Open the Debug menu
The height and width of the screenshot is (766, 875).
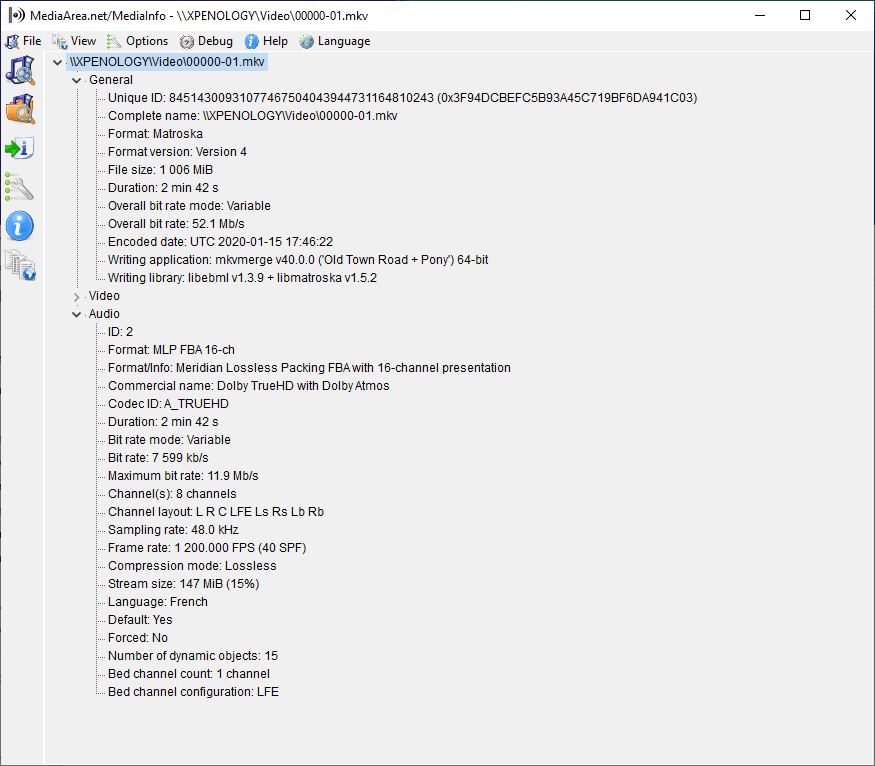206,41
